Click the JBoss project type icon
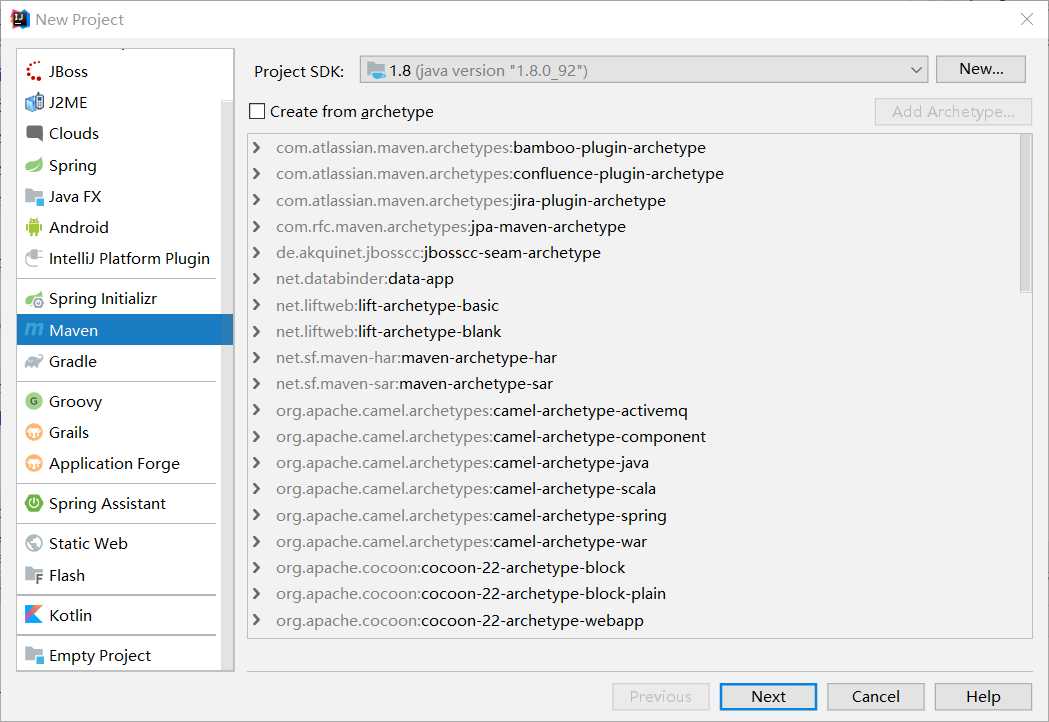Viewport: 1049px width, 722px height. pos(33,71)
